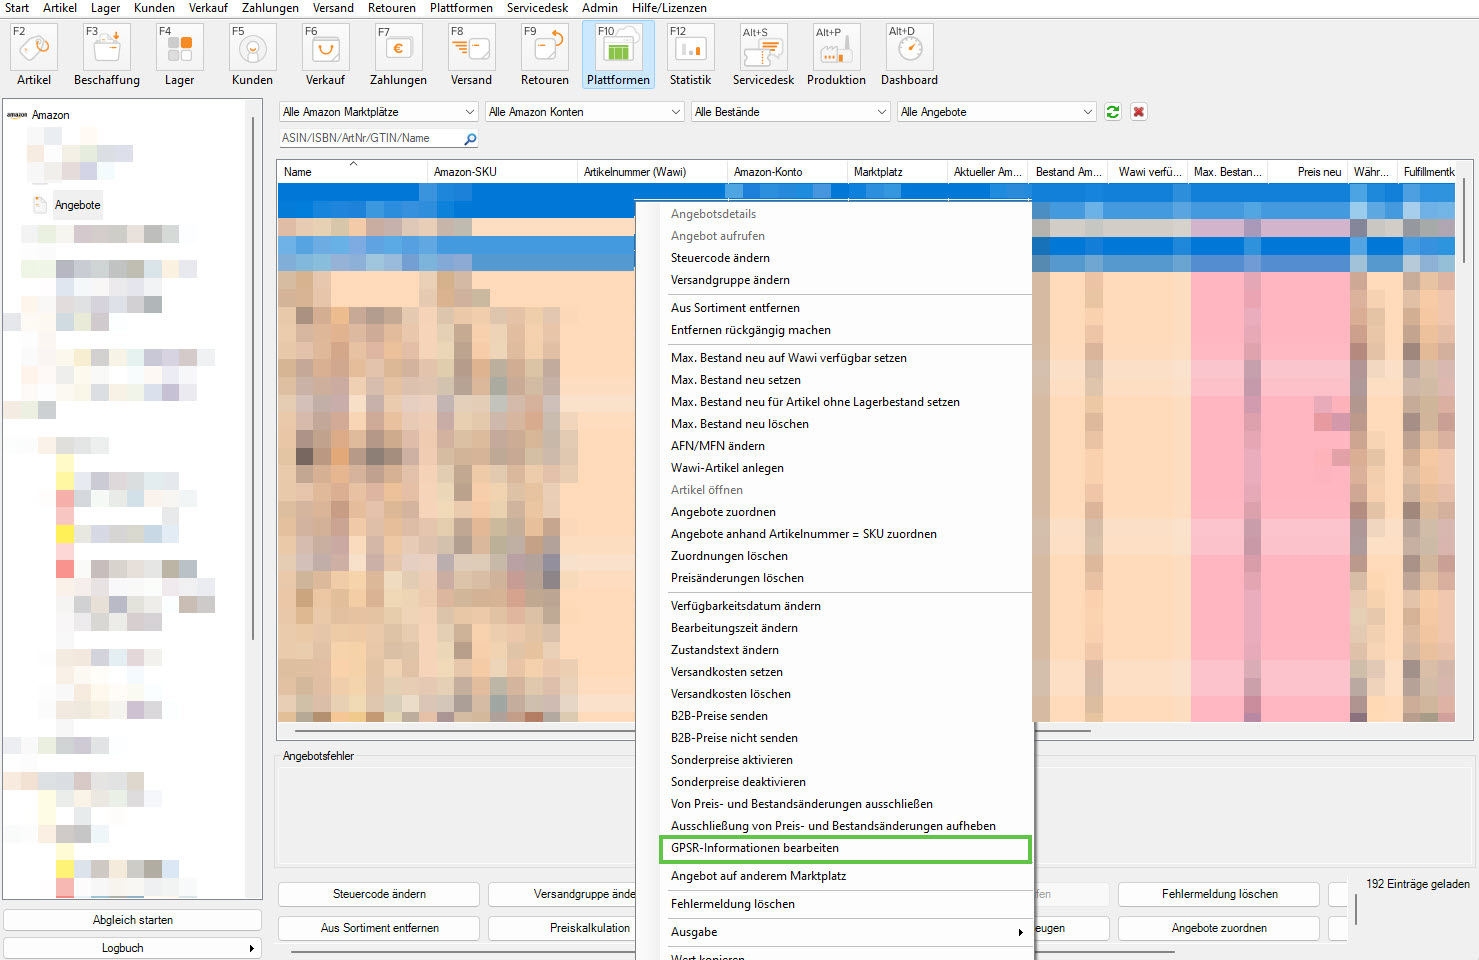
Task: Open the Statistik chart icon
Action: pyautogui.click(x=690, y=48)
